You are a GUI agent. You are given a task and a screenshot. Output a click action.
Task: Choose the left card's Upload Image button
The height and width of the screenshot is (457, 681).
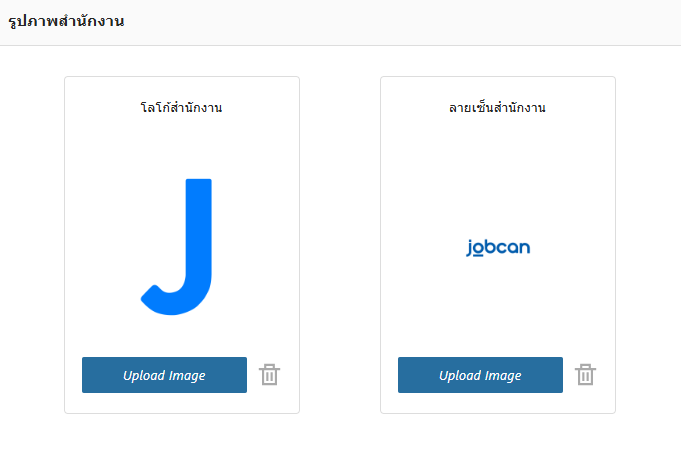point(164,375)
